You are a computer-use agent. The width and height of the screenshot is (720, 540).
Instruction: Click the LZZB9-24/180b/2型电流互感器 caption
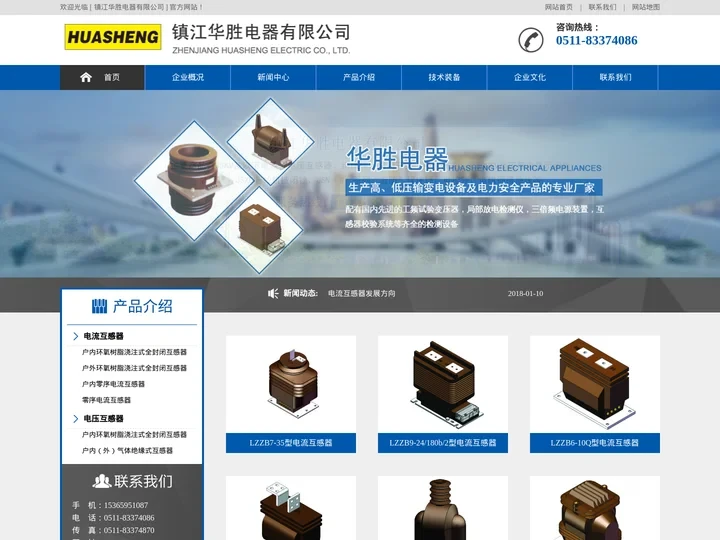(443, 443)
